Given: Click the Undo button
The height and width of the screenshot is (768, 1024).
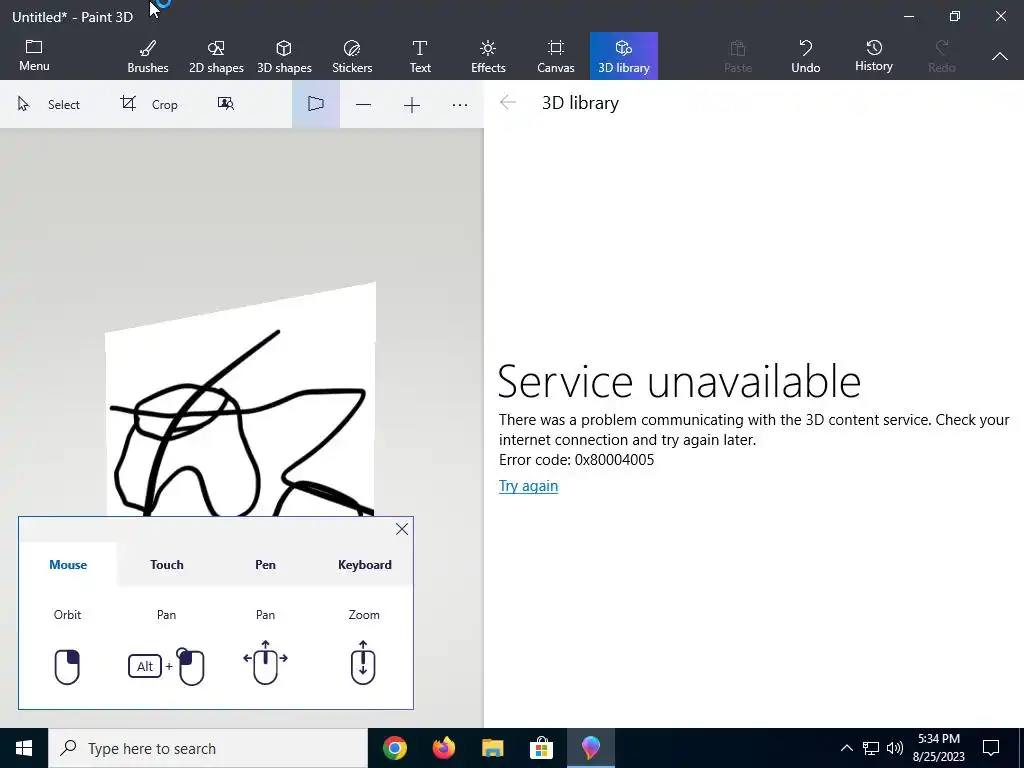Looking at the screenshot, I should tap(805, 56).
